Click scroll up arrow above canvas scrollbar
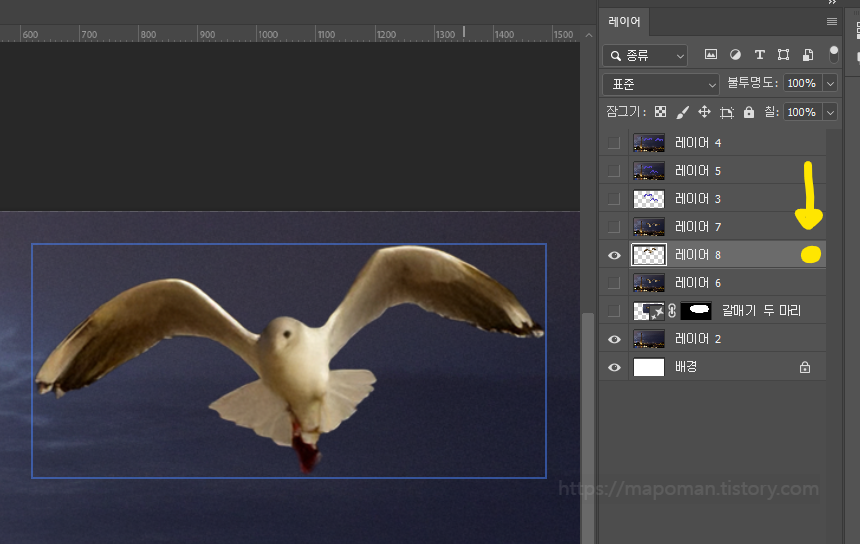 pyautogui.click(x=589, y=35)
